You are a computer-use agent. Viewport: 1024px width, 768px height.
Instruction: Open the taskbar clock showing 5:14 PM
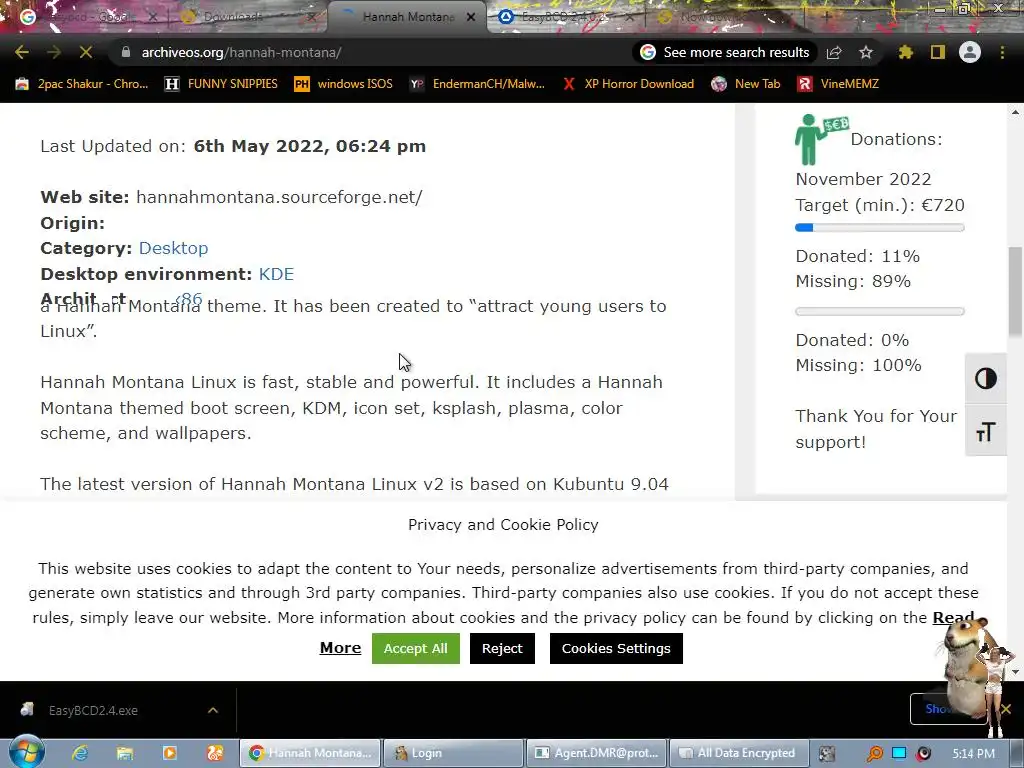click(973, 754)
